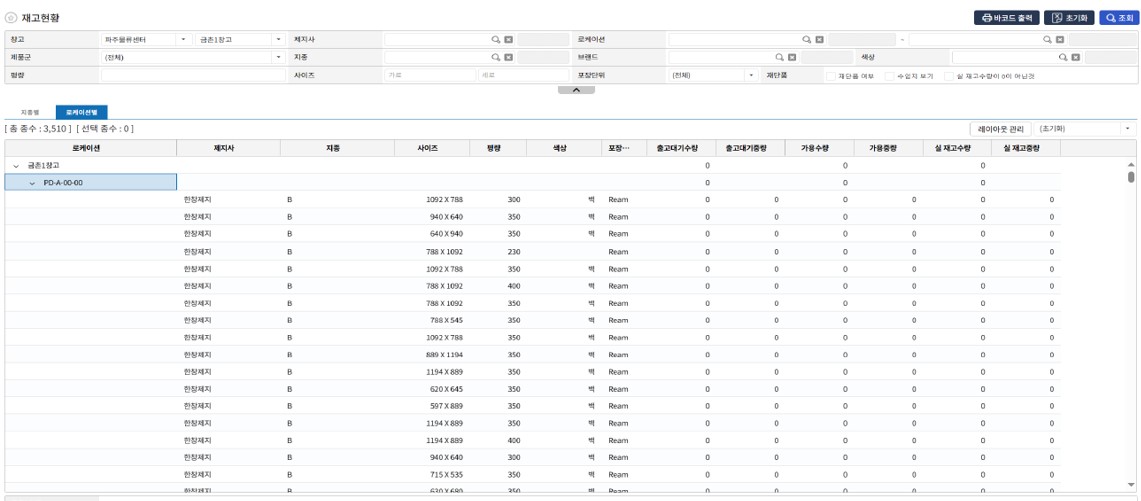
Task: Check the 재단품 여부 checkbox
Action: [x=830, y=75]
